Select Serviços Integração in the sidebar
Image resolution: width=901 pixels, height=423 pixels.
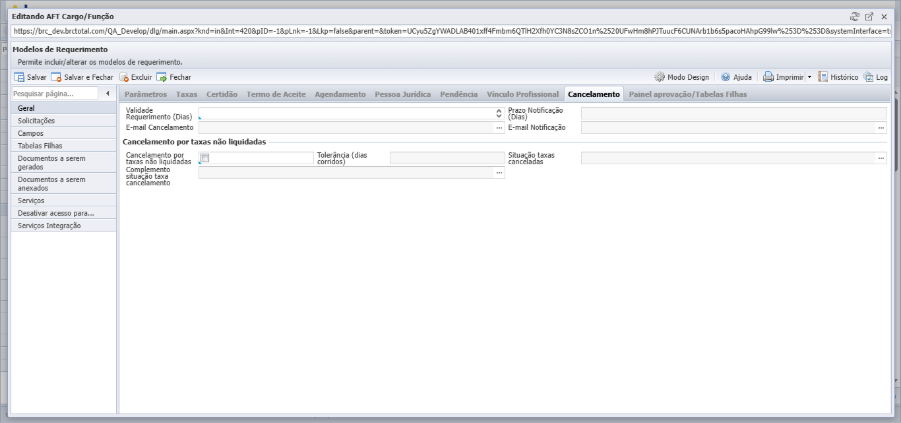[x=63, y=226]
